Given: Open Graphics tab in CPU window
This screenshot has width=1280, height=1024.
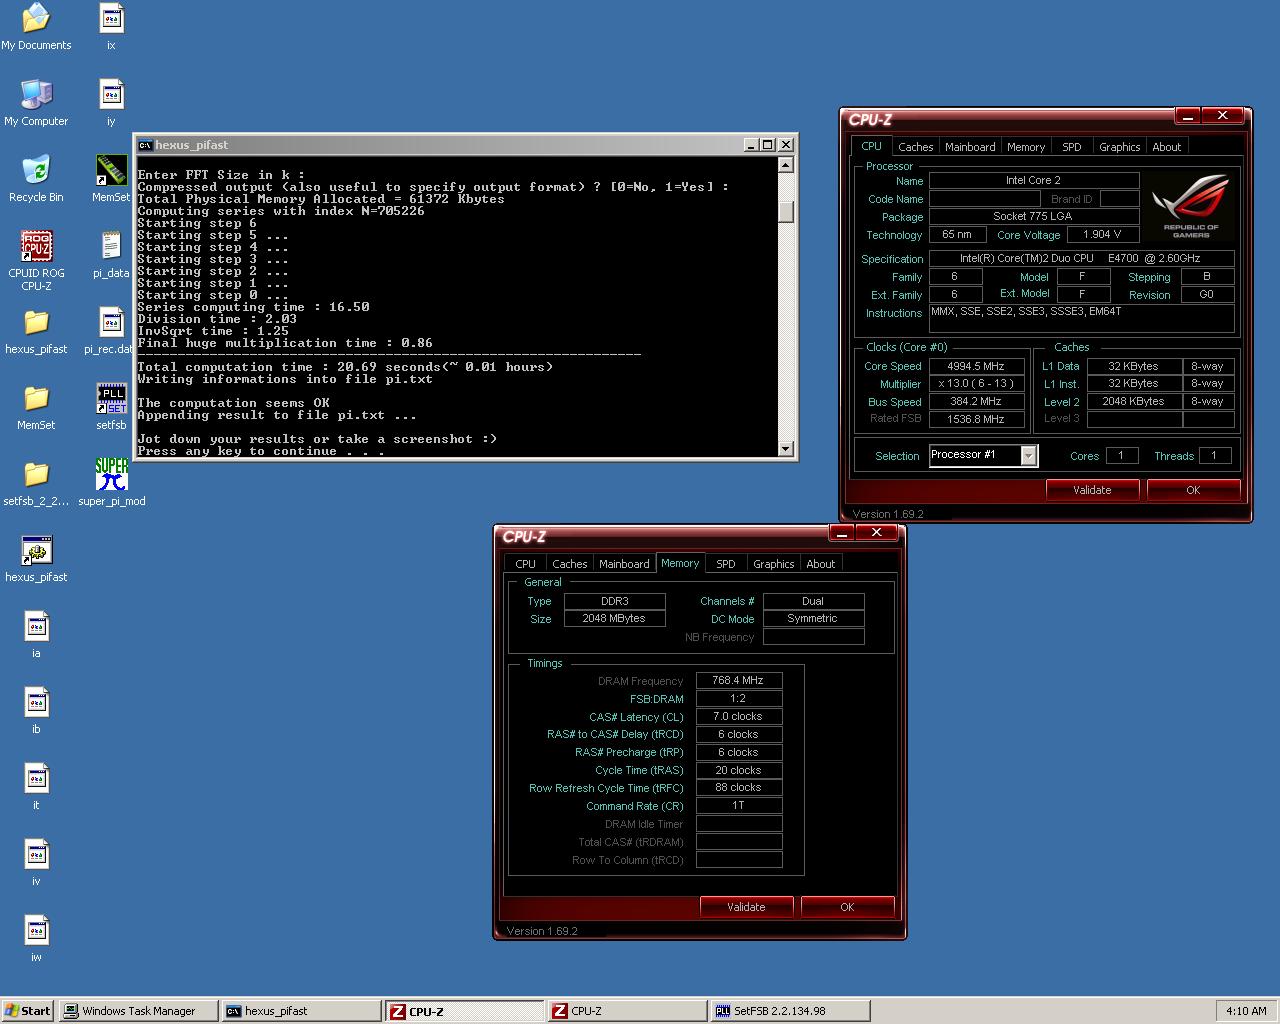Looking at the screenshot, I should (x=1119, y=147).
